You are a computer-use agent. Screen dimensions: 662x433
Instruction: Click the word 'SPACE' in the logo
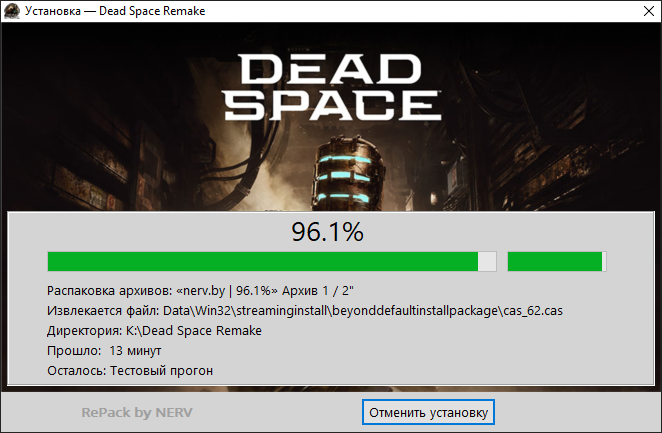point(332,106)
